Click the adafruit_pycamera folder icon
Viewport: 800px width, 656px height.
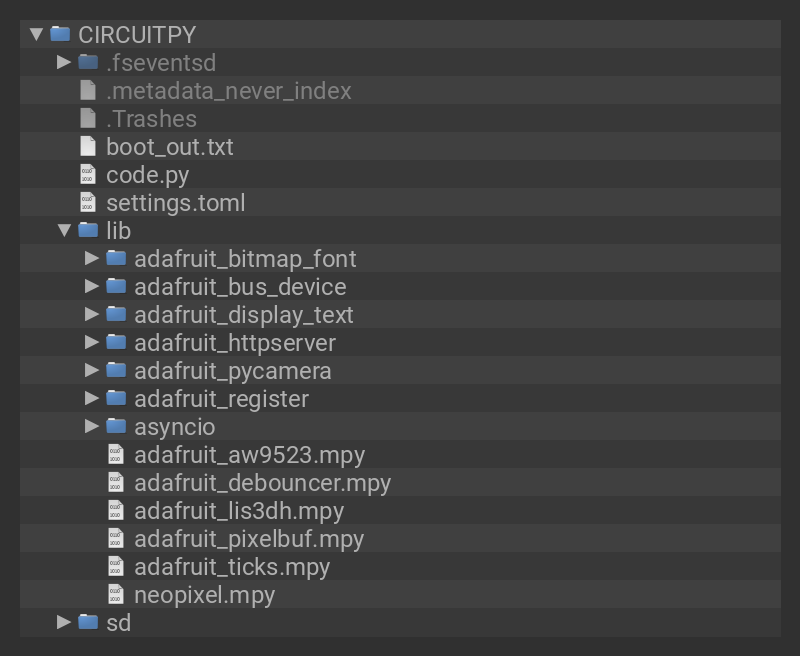tap(116, 370)
